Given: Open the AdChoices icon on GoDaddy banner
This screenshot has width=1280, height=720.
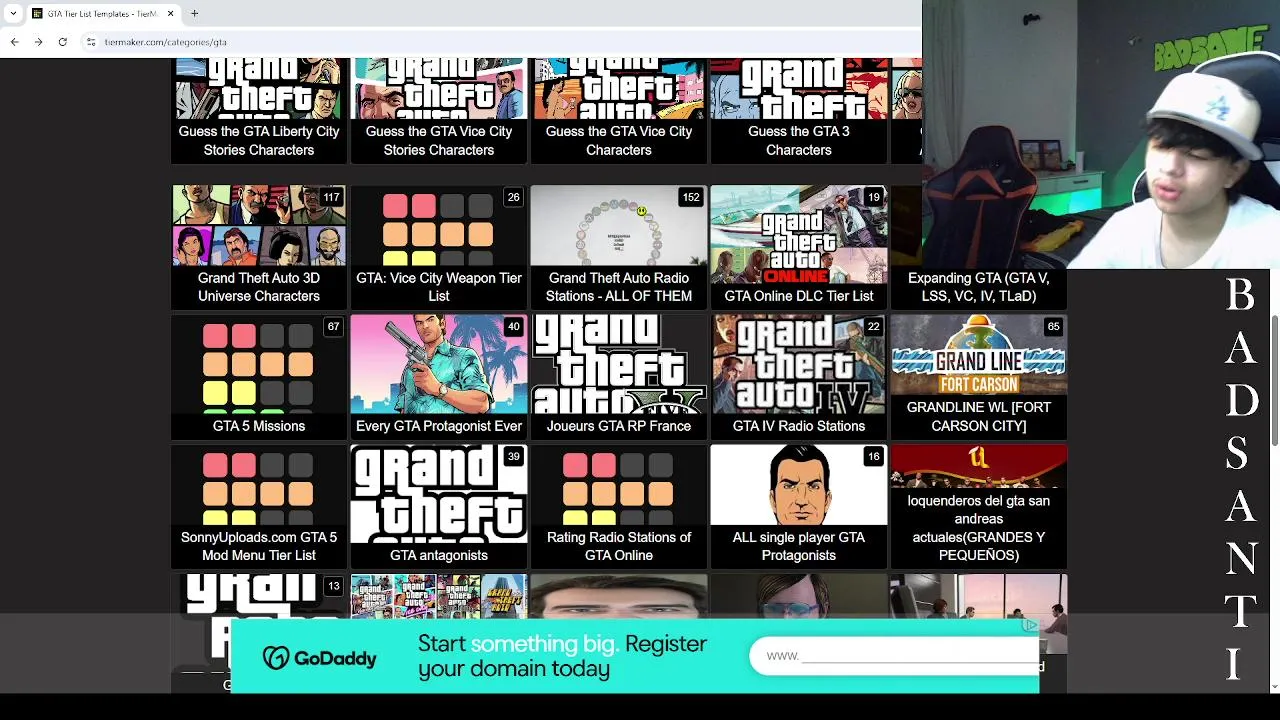Looking at the screenshot, I should coord(1030,625).
